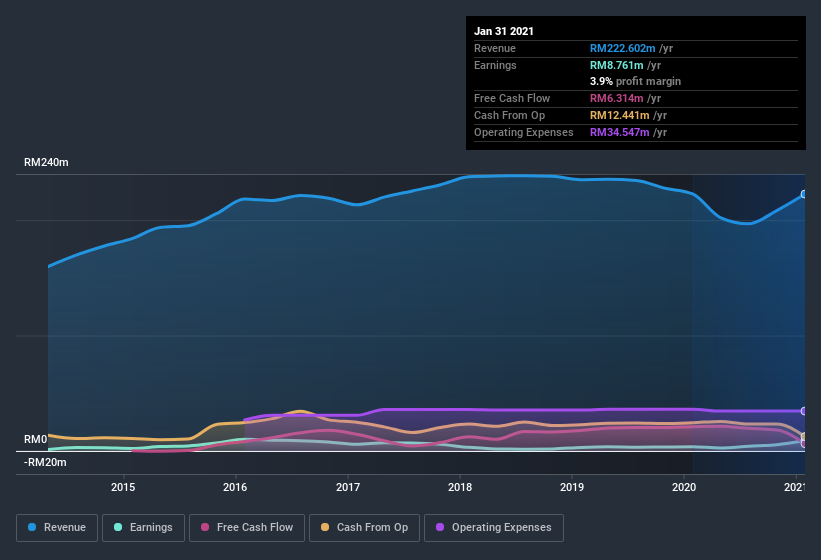Click the 2020 x-axis label

click(684, 487)
